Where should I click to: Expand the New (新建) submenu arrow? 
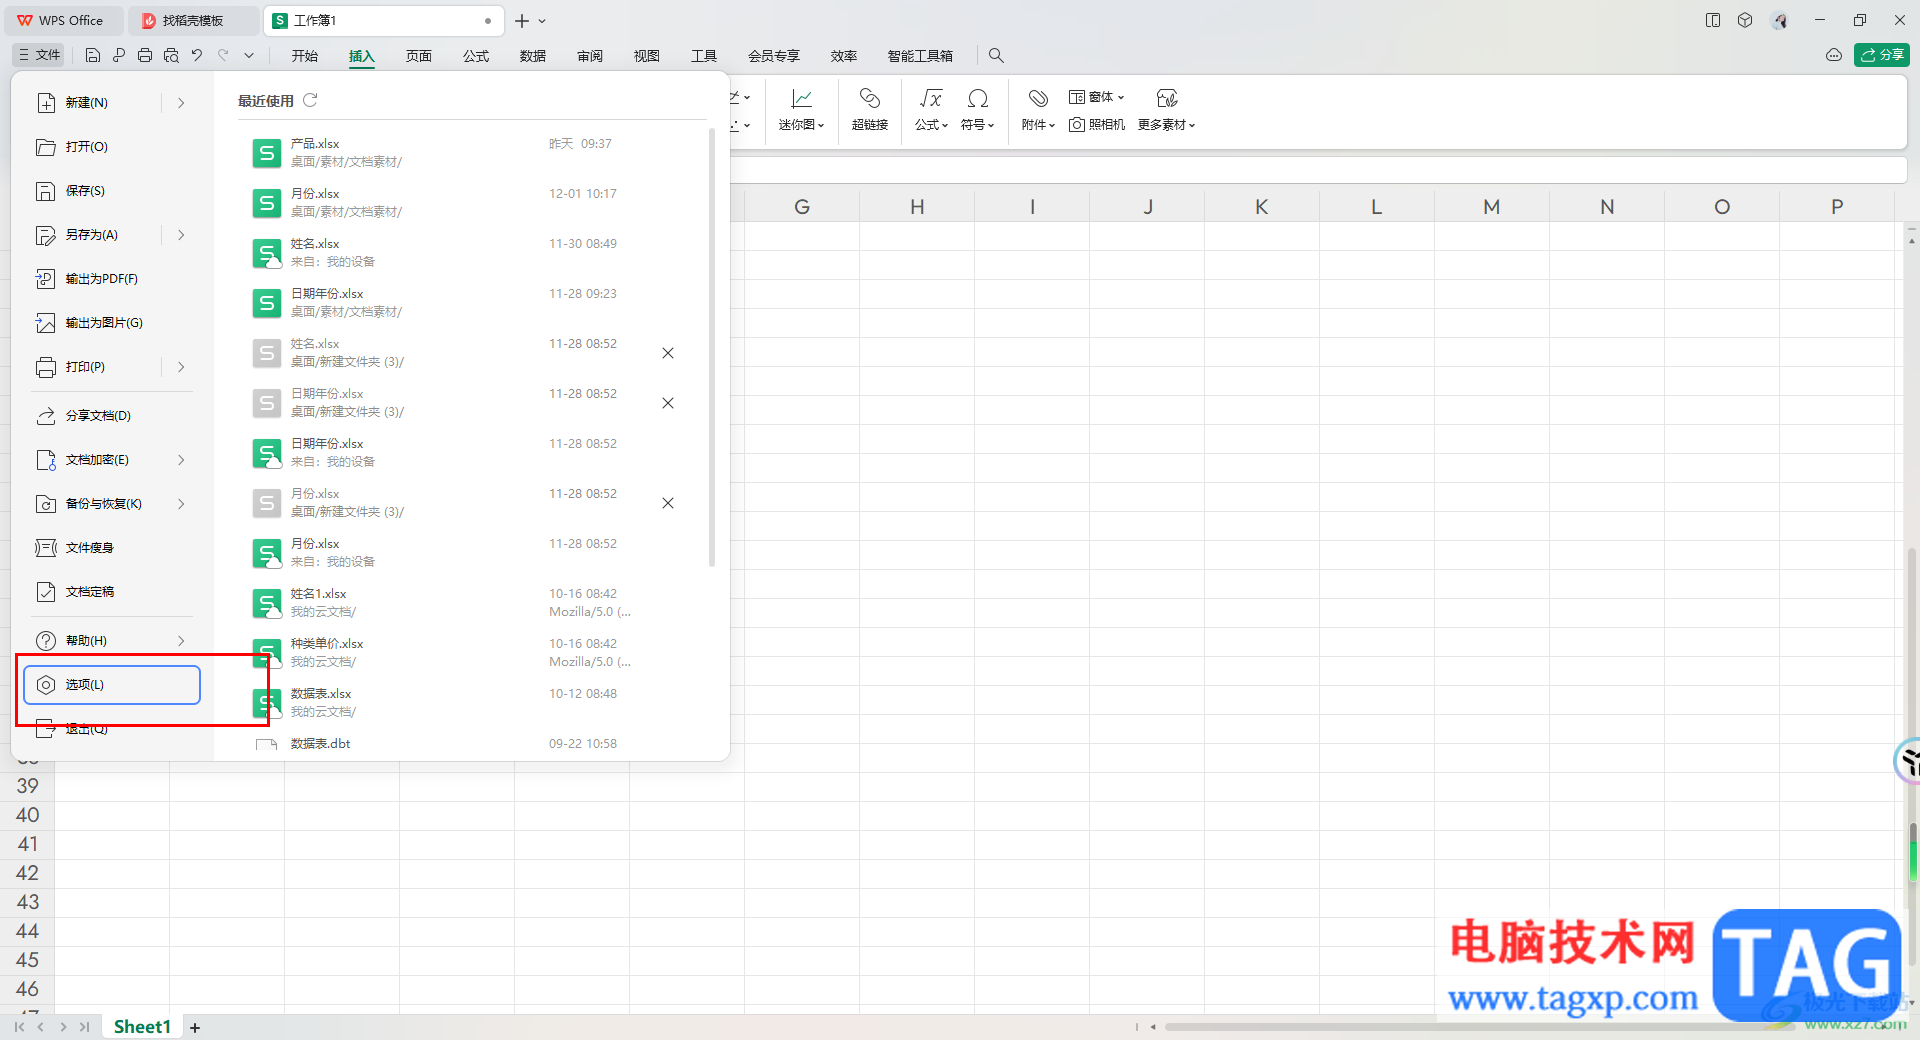pos(181,103)
